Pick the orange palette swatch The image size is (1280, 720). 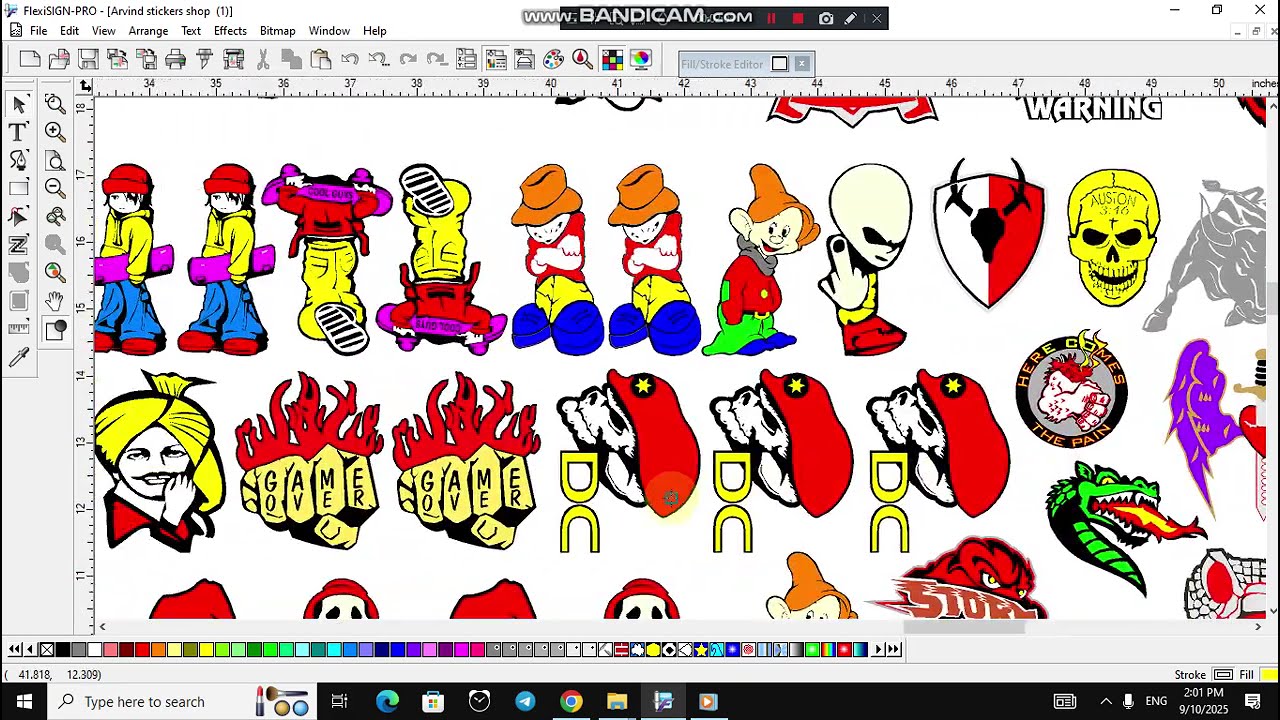pos(158,650)
